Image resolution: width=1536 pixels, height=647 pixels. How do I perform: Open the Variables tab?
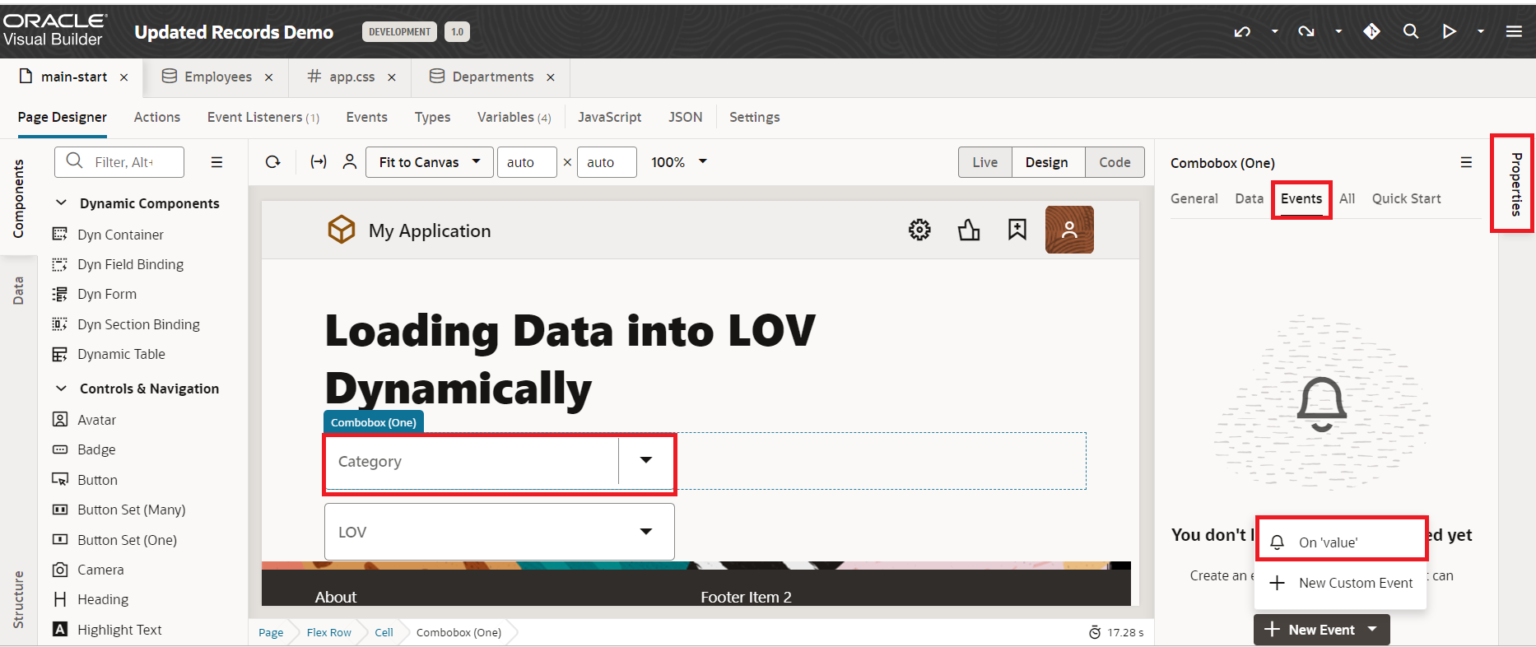click(513, 117)
